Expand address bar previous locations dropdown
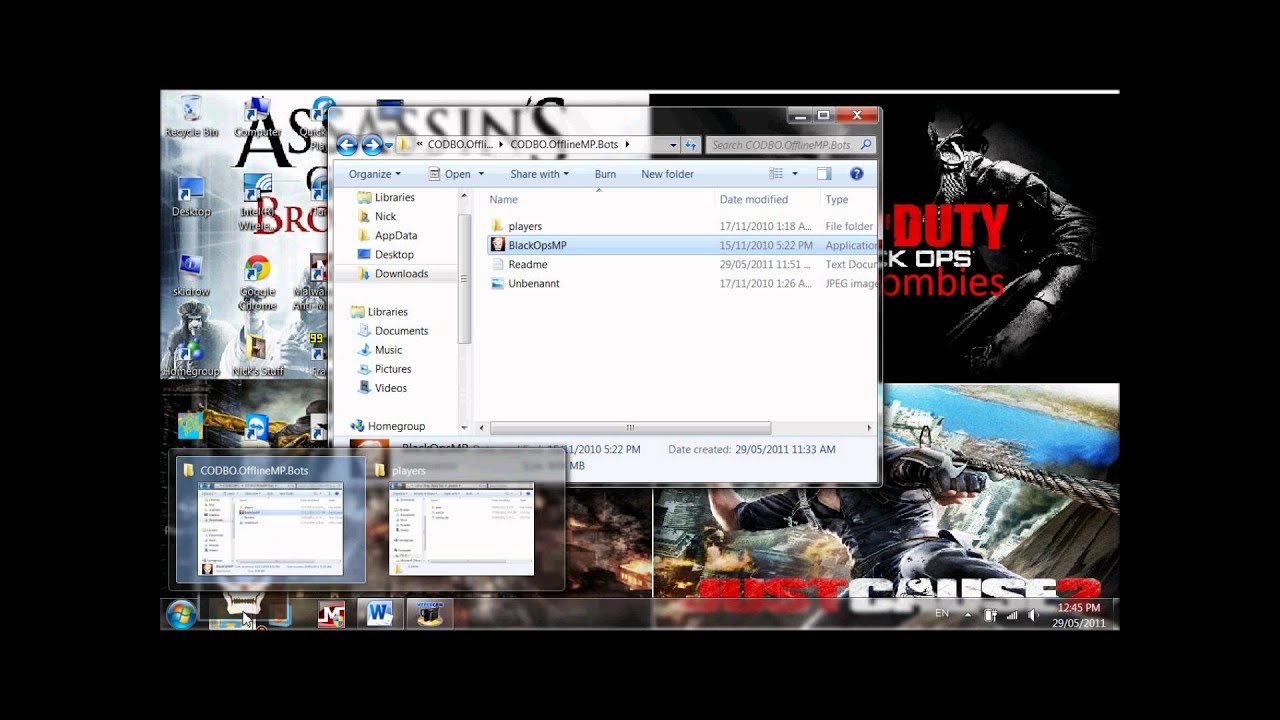Screen dimensions: 1280x720 tap(673, 145)
